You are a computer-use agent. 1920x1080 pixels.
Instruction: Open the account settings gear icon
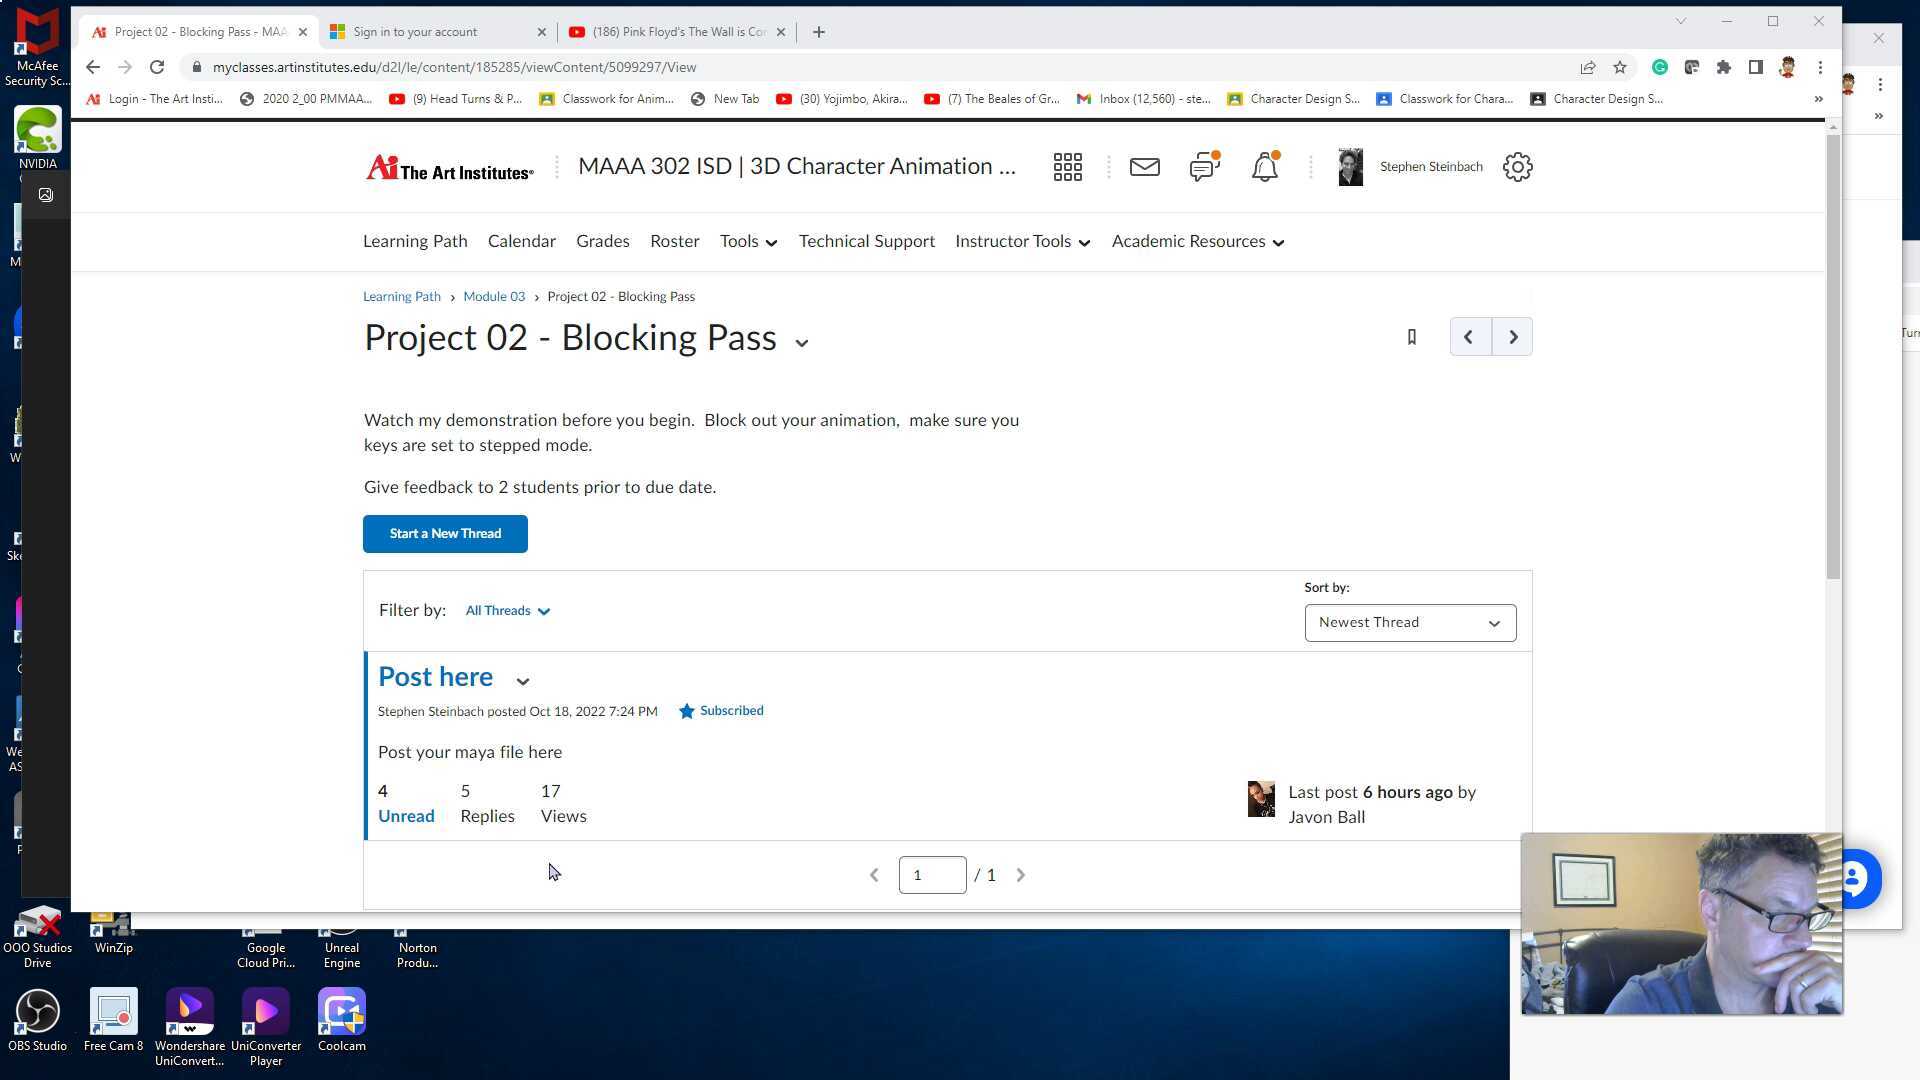pos(1517,166)
